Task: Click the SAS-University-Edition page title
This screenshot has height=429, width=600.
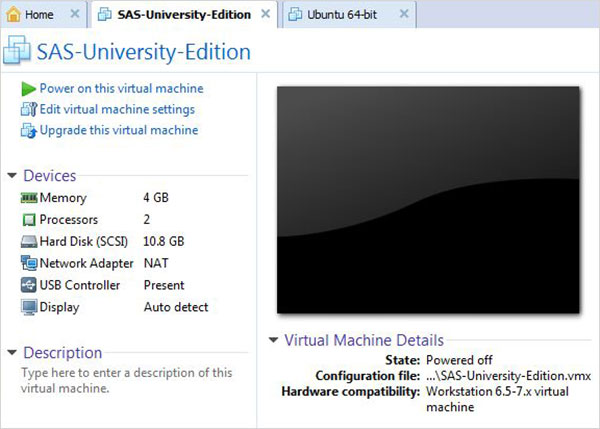Action: click(143, 52)
